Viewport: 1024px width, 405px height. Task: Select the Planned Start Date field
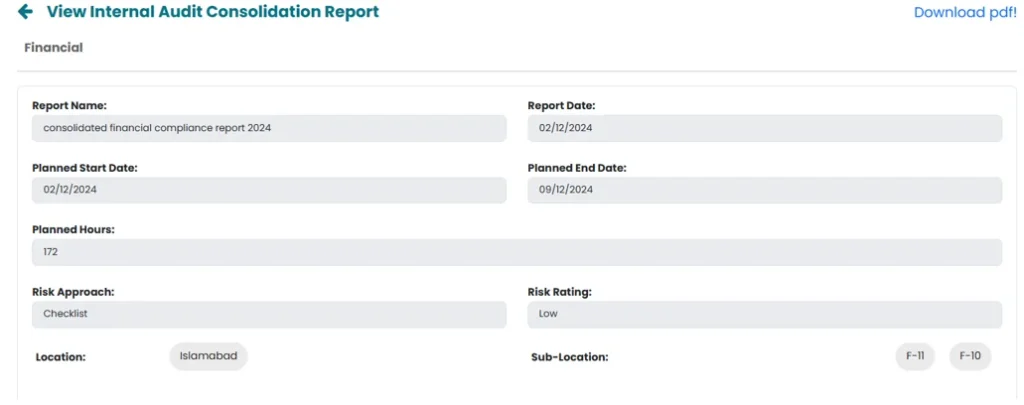pyautogui.click(x=269, y=190)
